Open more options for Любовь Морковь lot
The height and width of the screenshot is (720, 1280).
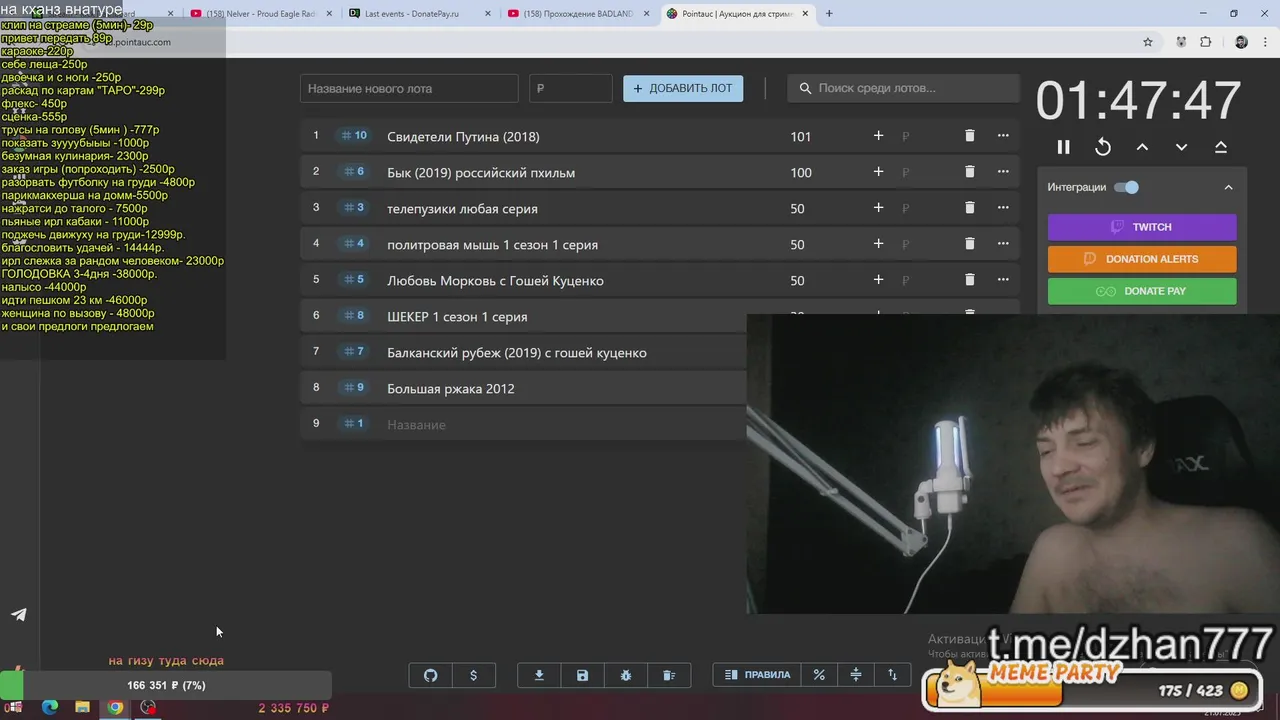tap(1003, 279)
